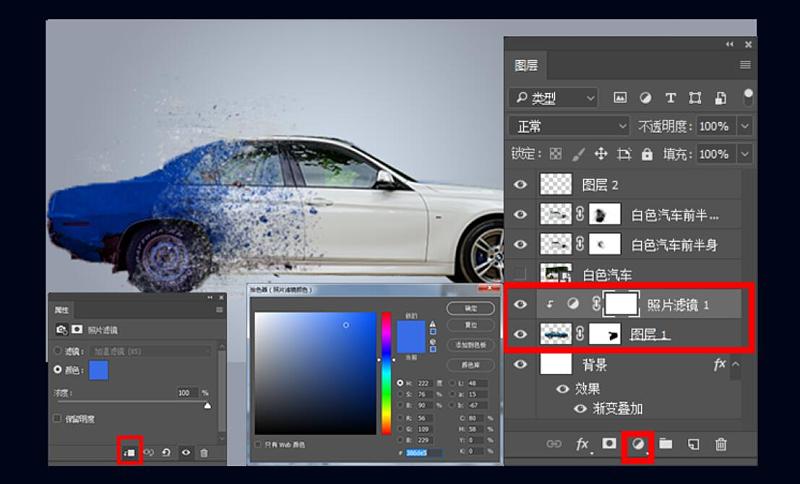Click the clip-to-layer icon in Properties panel
The height and width of the screenshot is (484, 800).
point(129,452)
